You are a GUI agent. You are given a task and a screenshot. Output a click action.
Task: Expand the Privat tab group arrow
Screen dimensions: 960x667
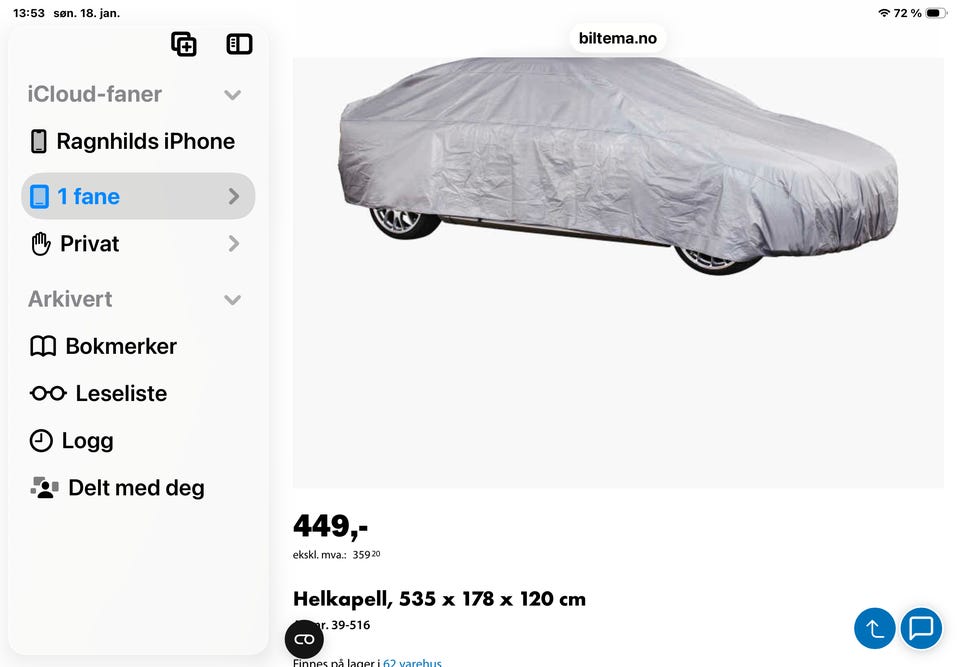point(234,244)
